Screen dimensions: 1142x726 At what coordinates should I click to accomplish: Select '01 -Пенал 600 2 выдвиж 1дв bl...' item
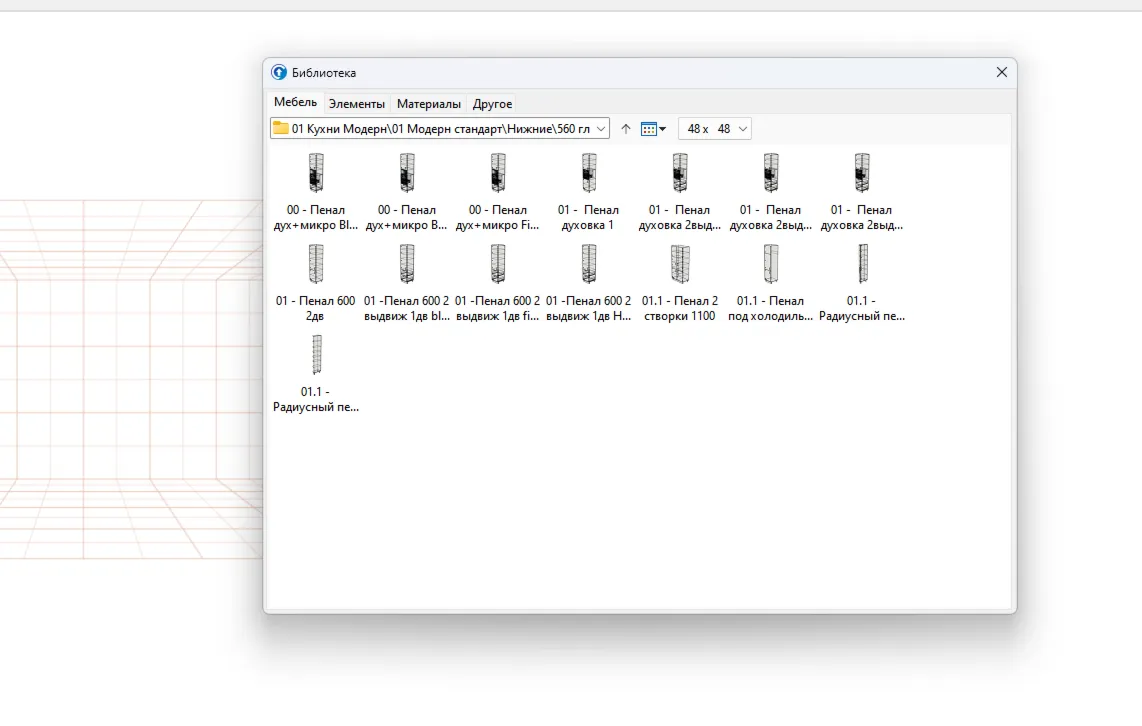pyautogui.click(x=406, y=283)
